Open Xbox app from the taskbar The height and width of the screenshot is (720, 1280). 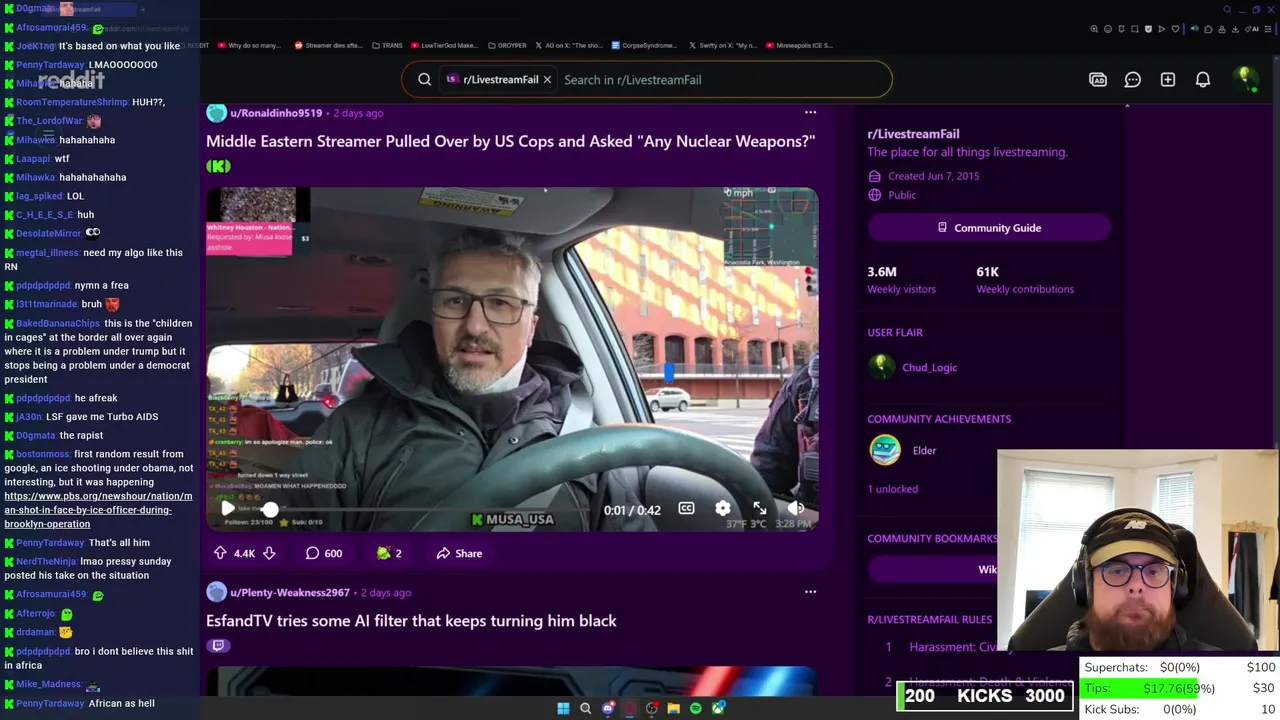pyautogui.click(x=718, y=708)
